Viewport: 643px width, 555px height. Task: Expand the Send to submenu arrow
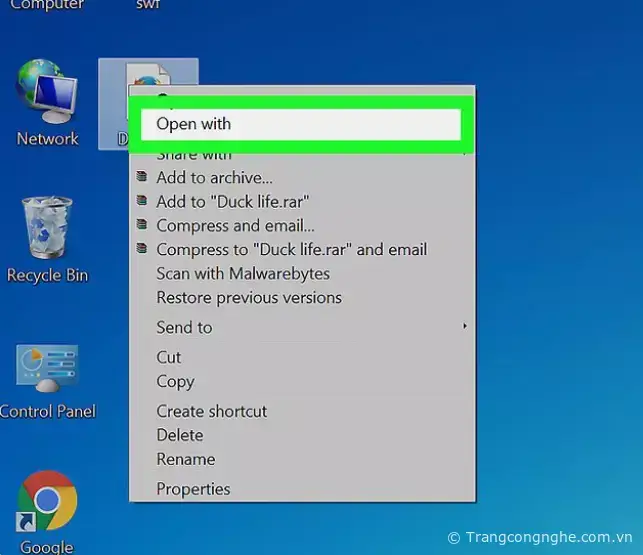464,327
